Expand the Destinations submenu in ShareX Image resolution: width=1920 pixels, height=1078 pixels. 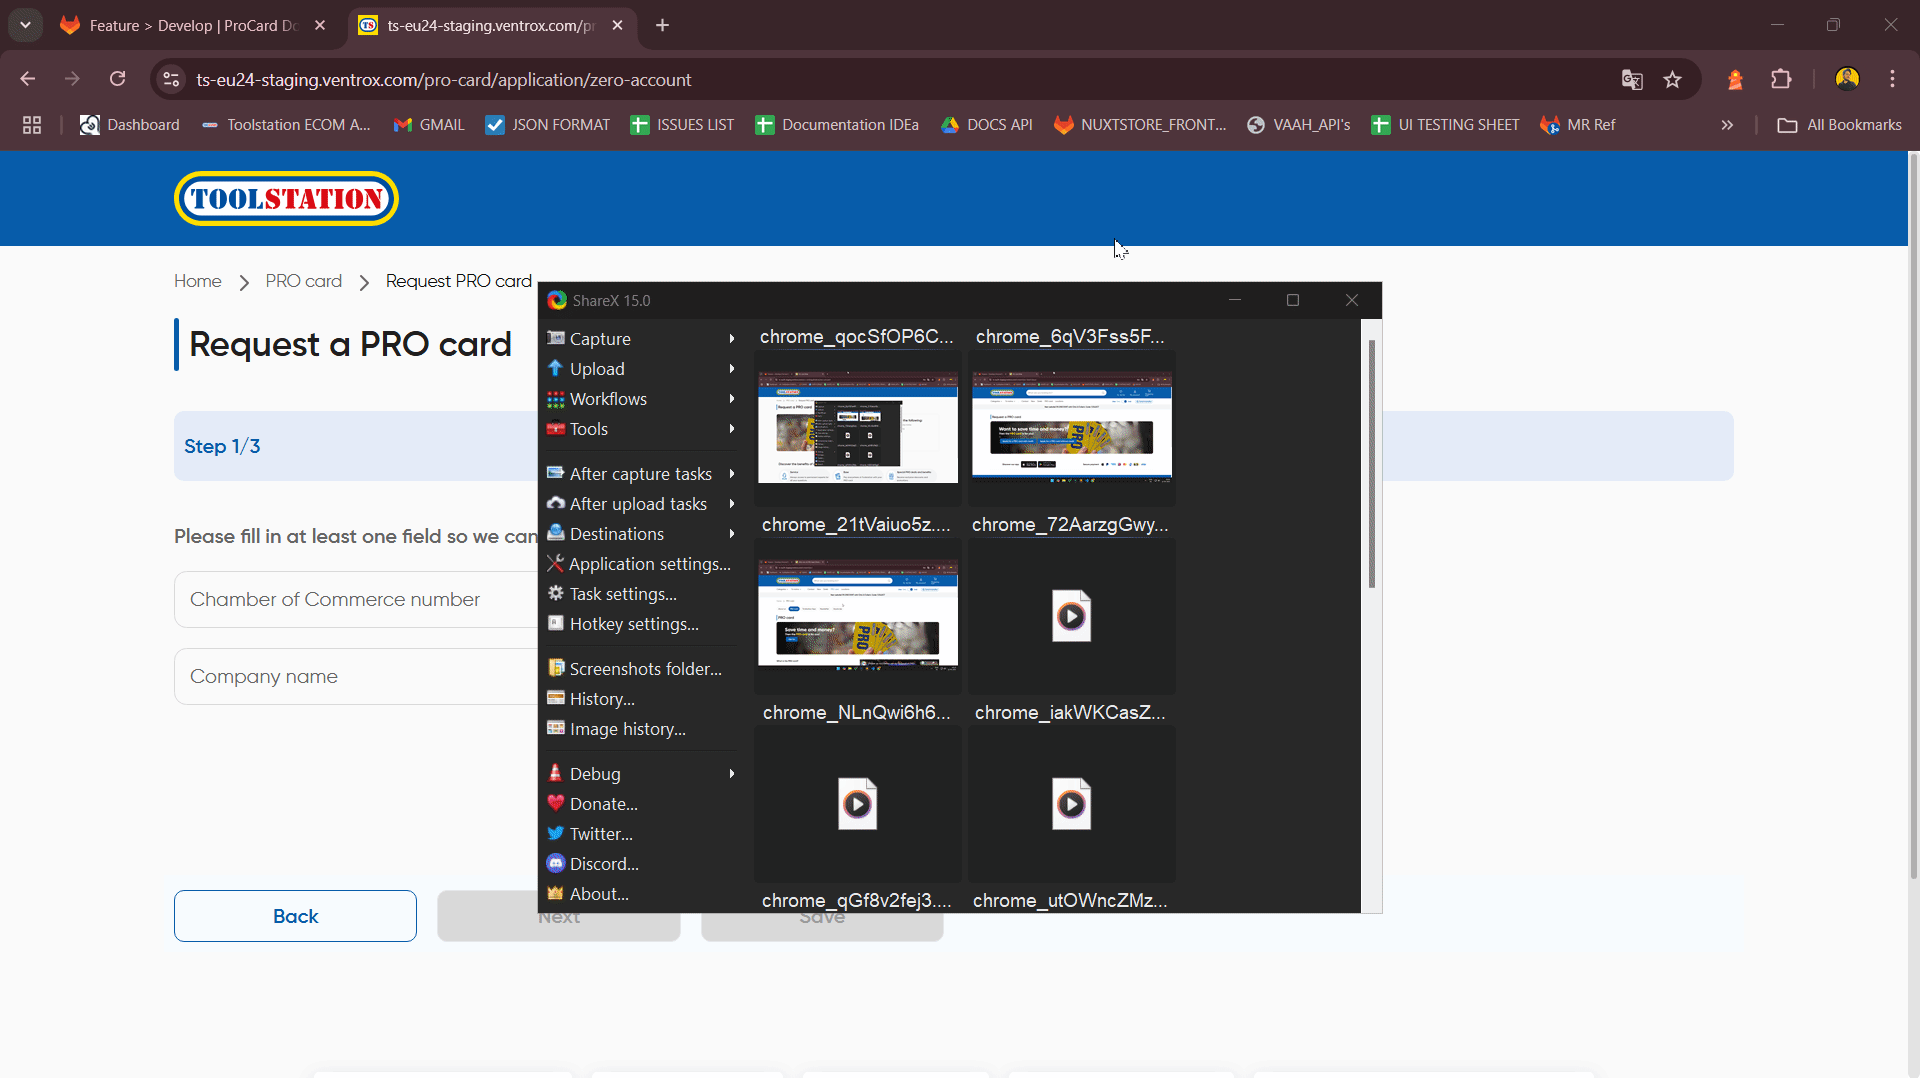pyautogui.click(x=616, y=533)
